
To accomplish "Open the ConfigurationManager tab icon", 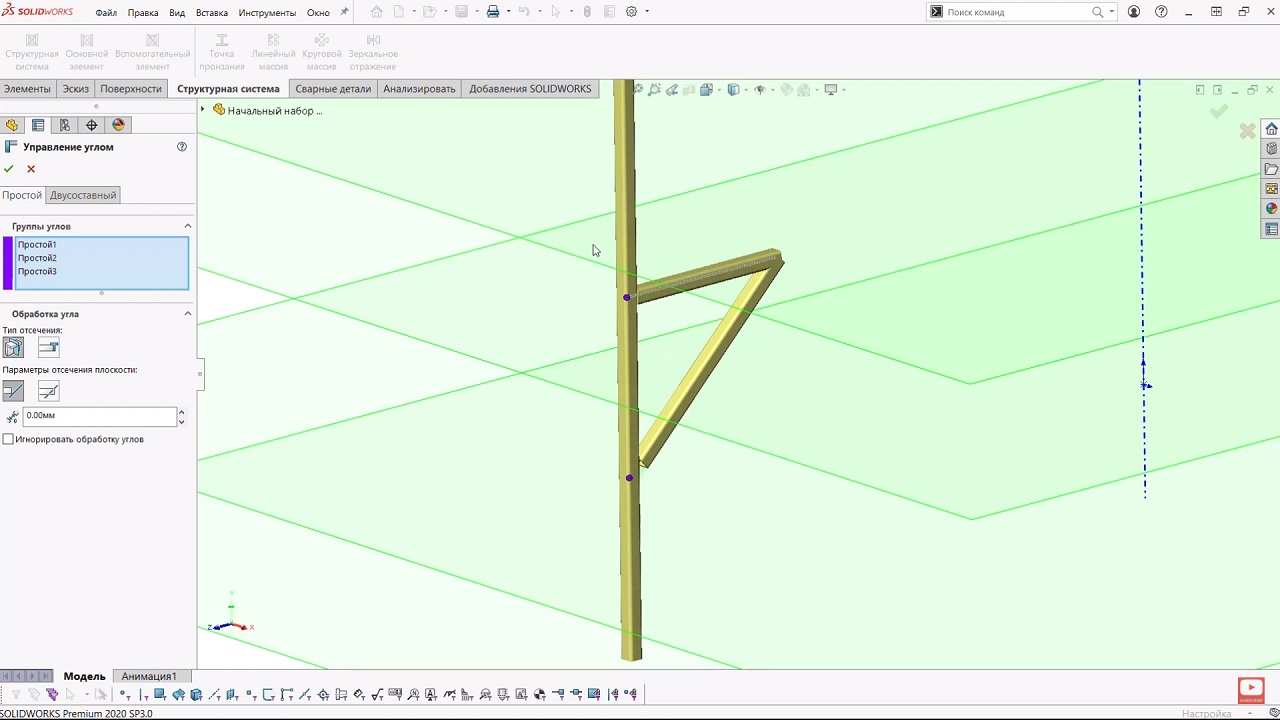I will click(65, 125).
